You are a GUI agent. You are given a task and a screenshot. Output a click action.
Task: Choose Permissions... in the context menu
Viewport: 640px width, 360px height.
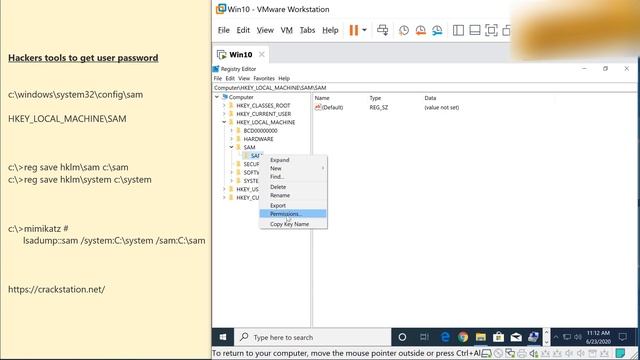pyautogui.click(x=293, y=214)
